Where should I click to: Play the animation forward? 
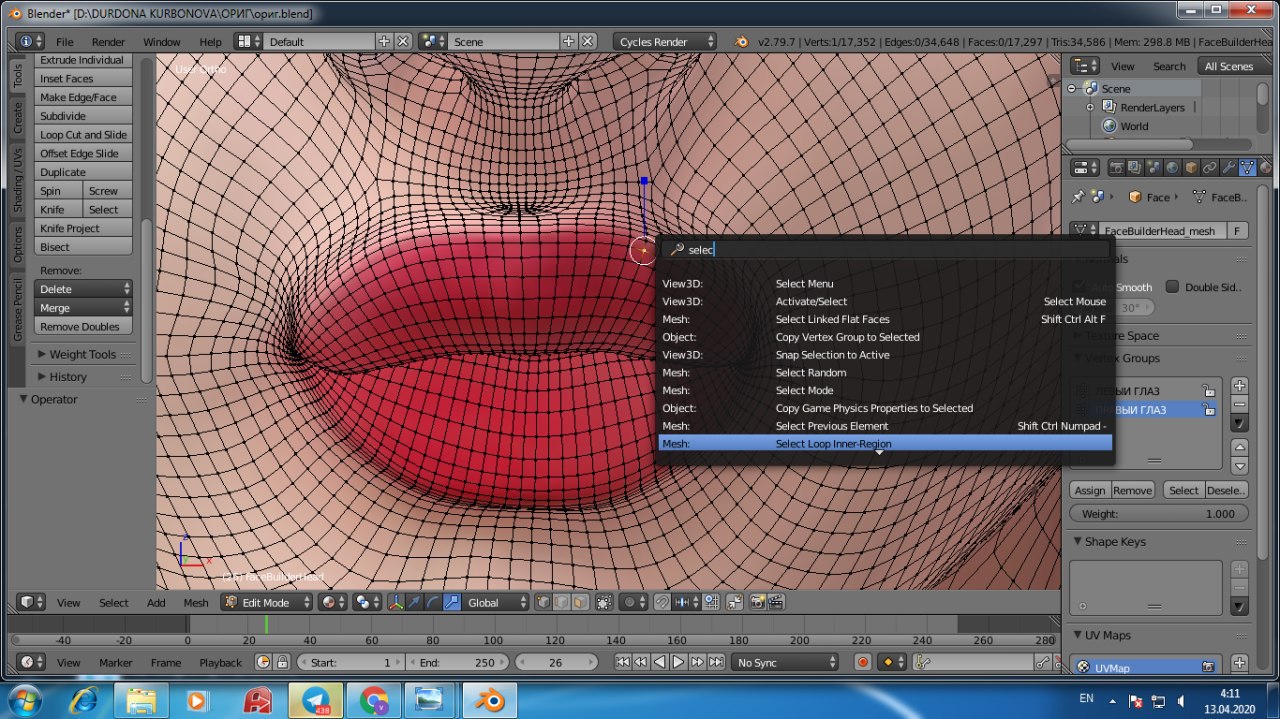tap(678, 662)
